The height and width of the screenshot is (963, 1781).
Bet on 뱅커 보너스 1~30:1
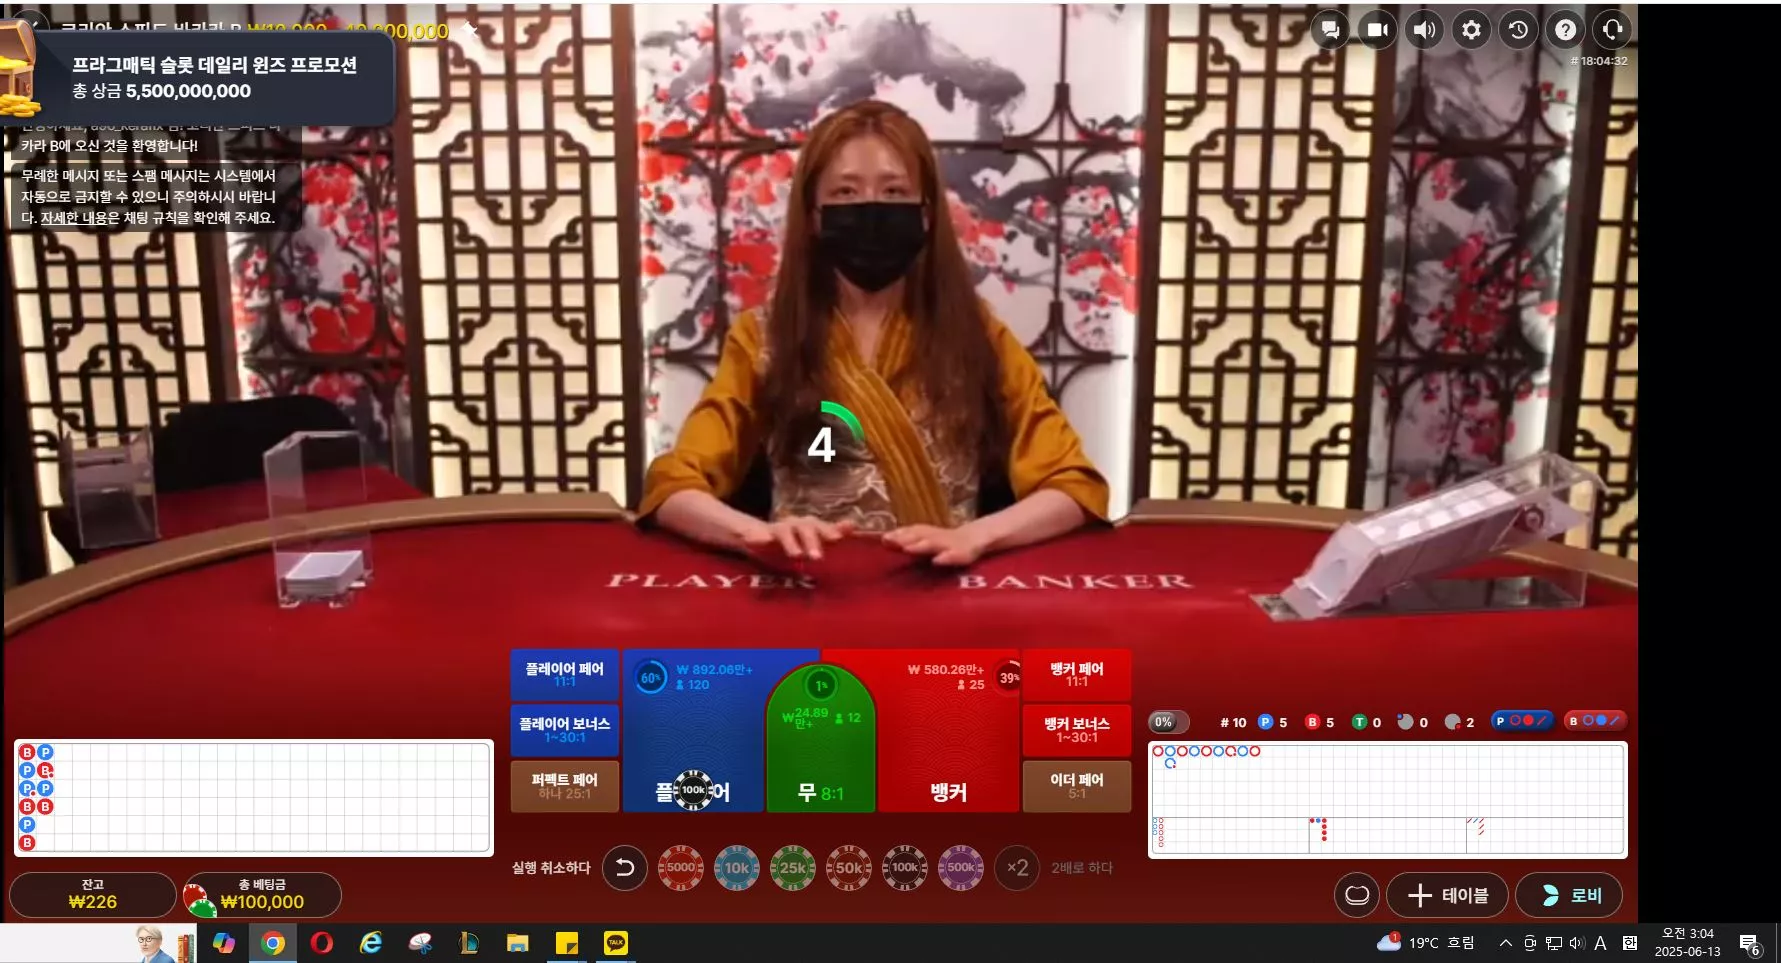pos(1077,730)
